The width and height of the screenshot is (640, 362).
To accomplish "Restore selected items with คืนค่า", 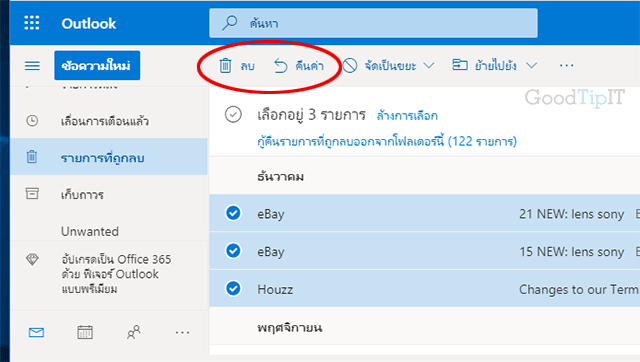I will pos(299,65).
